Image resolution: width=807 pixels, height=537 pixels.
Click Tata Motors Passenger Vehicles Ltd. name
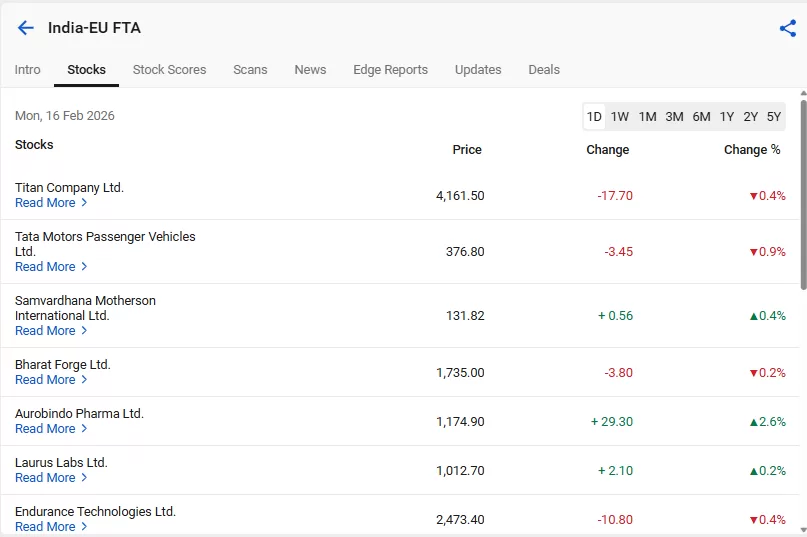point(105,244)
